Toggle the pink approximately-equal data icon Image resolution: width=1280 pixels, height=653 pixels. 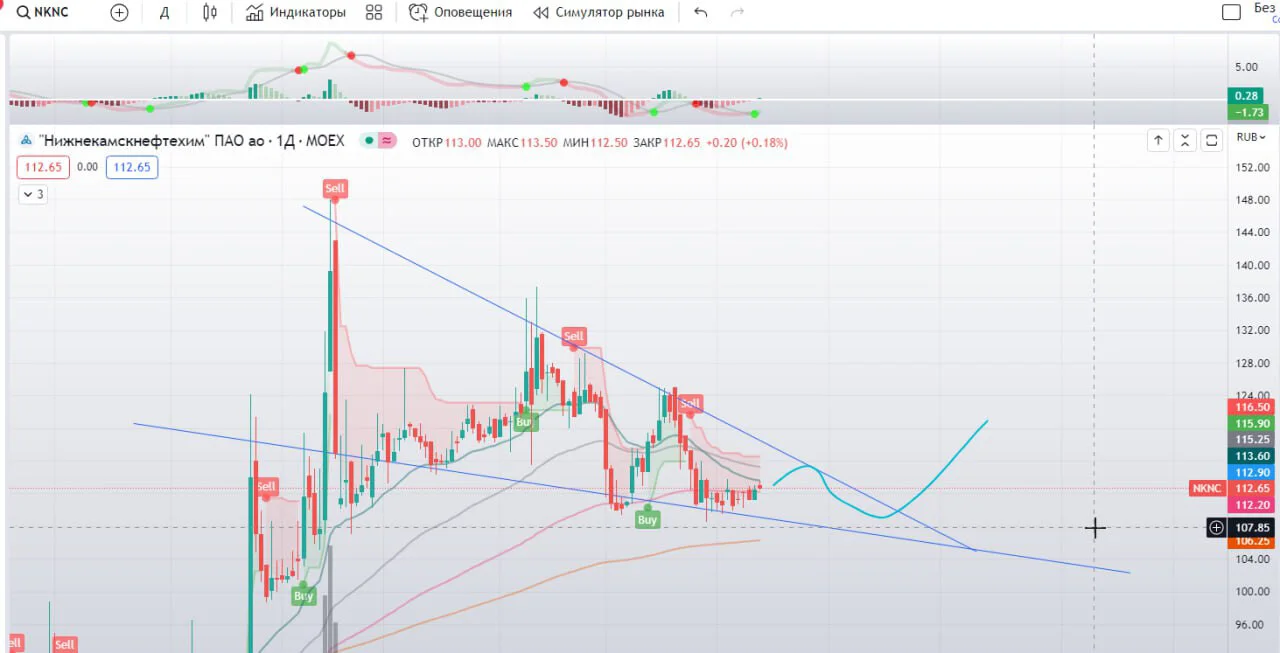tap(386, 141)
